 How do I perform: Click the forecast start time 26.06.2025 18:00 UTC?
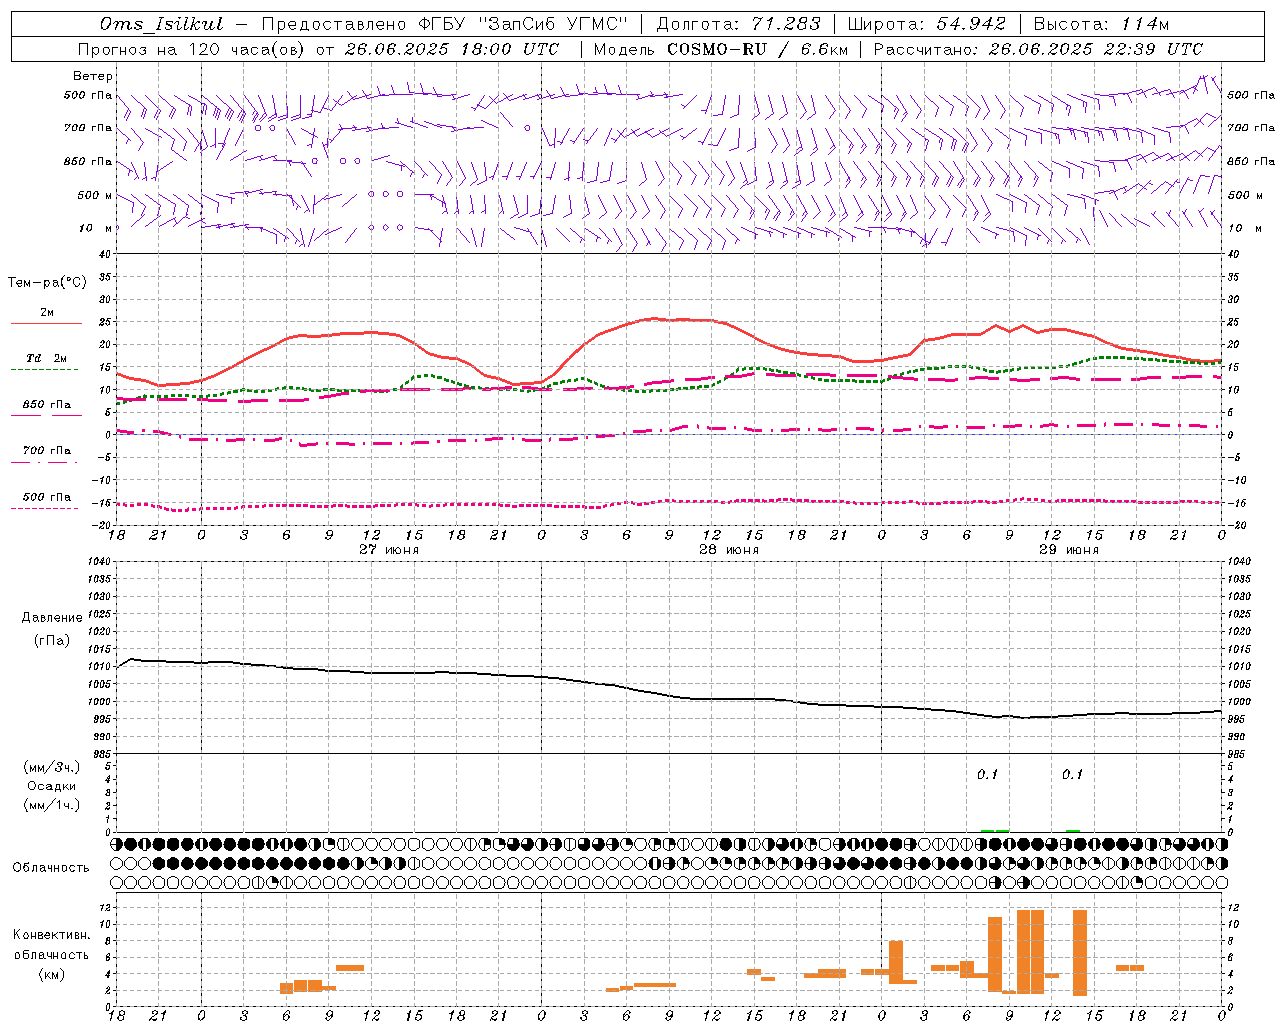pyautogui.click(x=452, y=49)
